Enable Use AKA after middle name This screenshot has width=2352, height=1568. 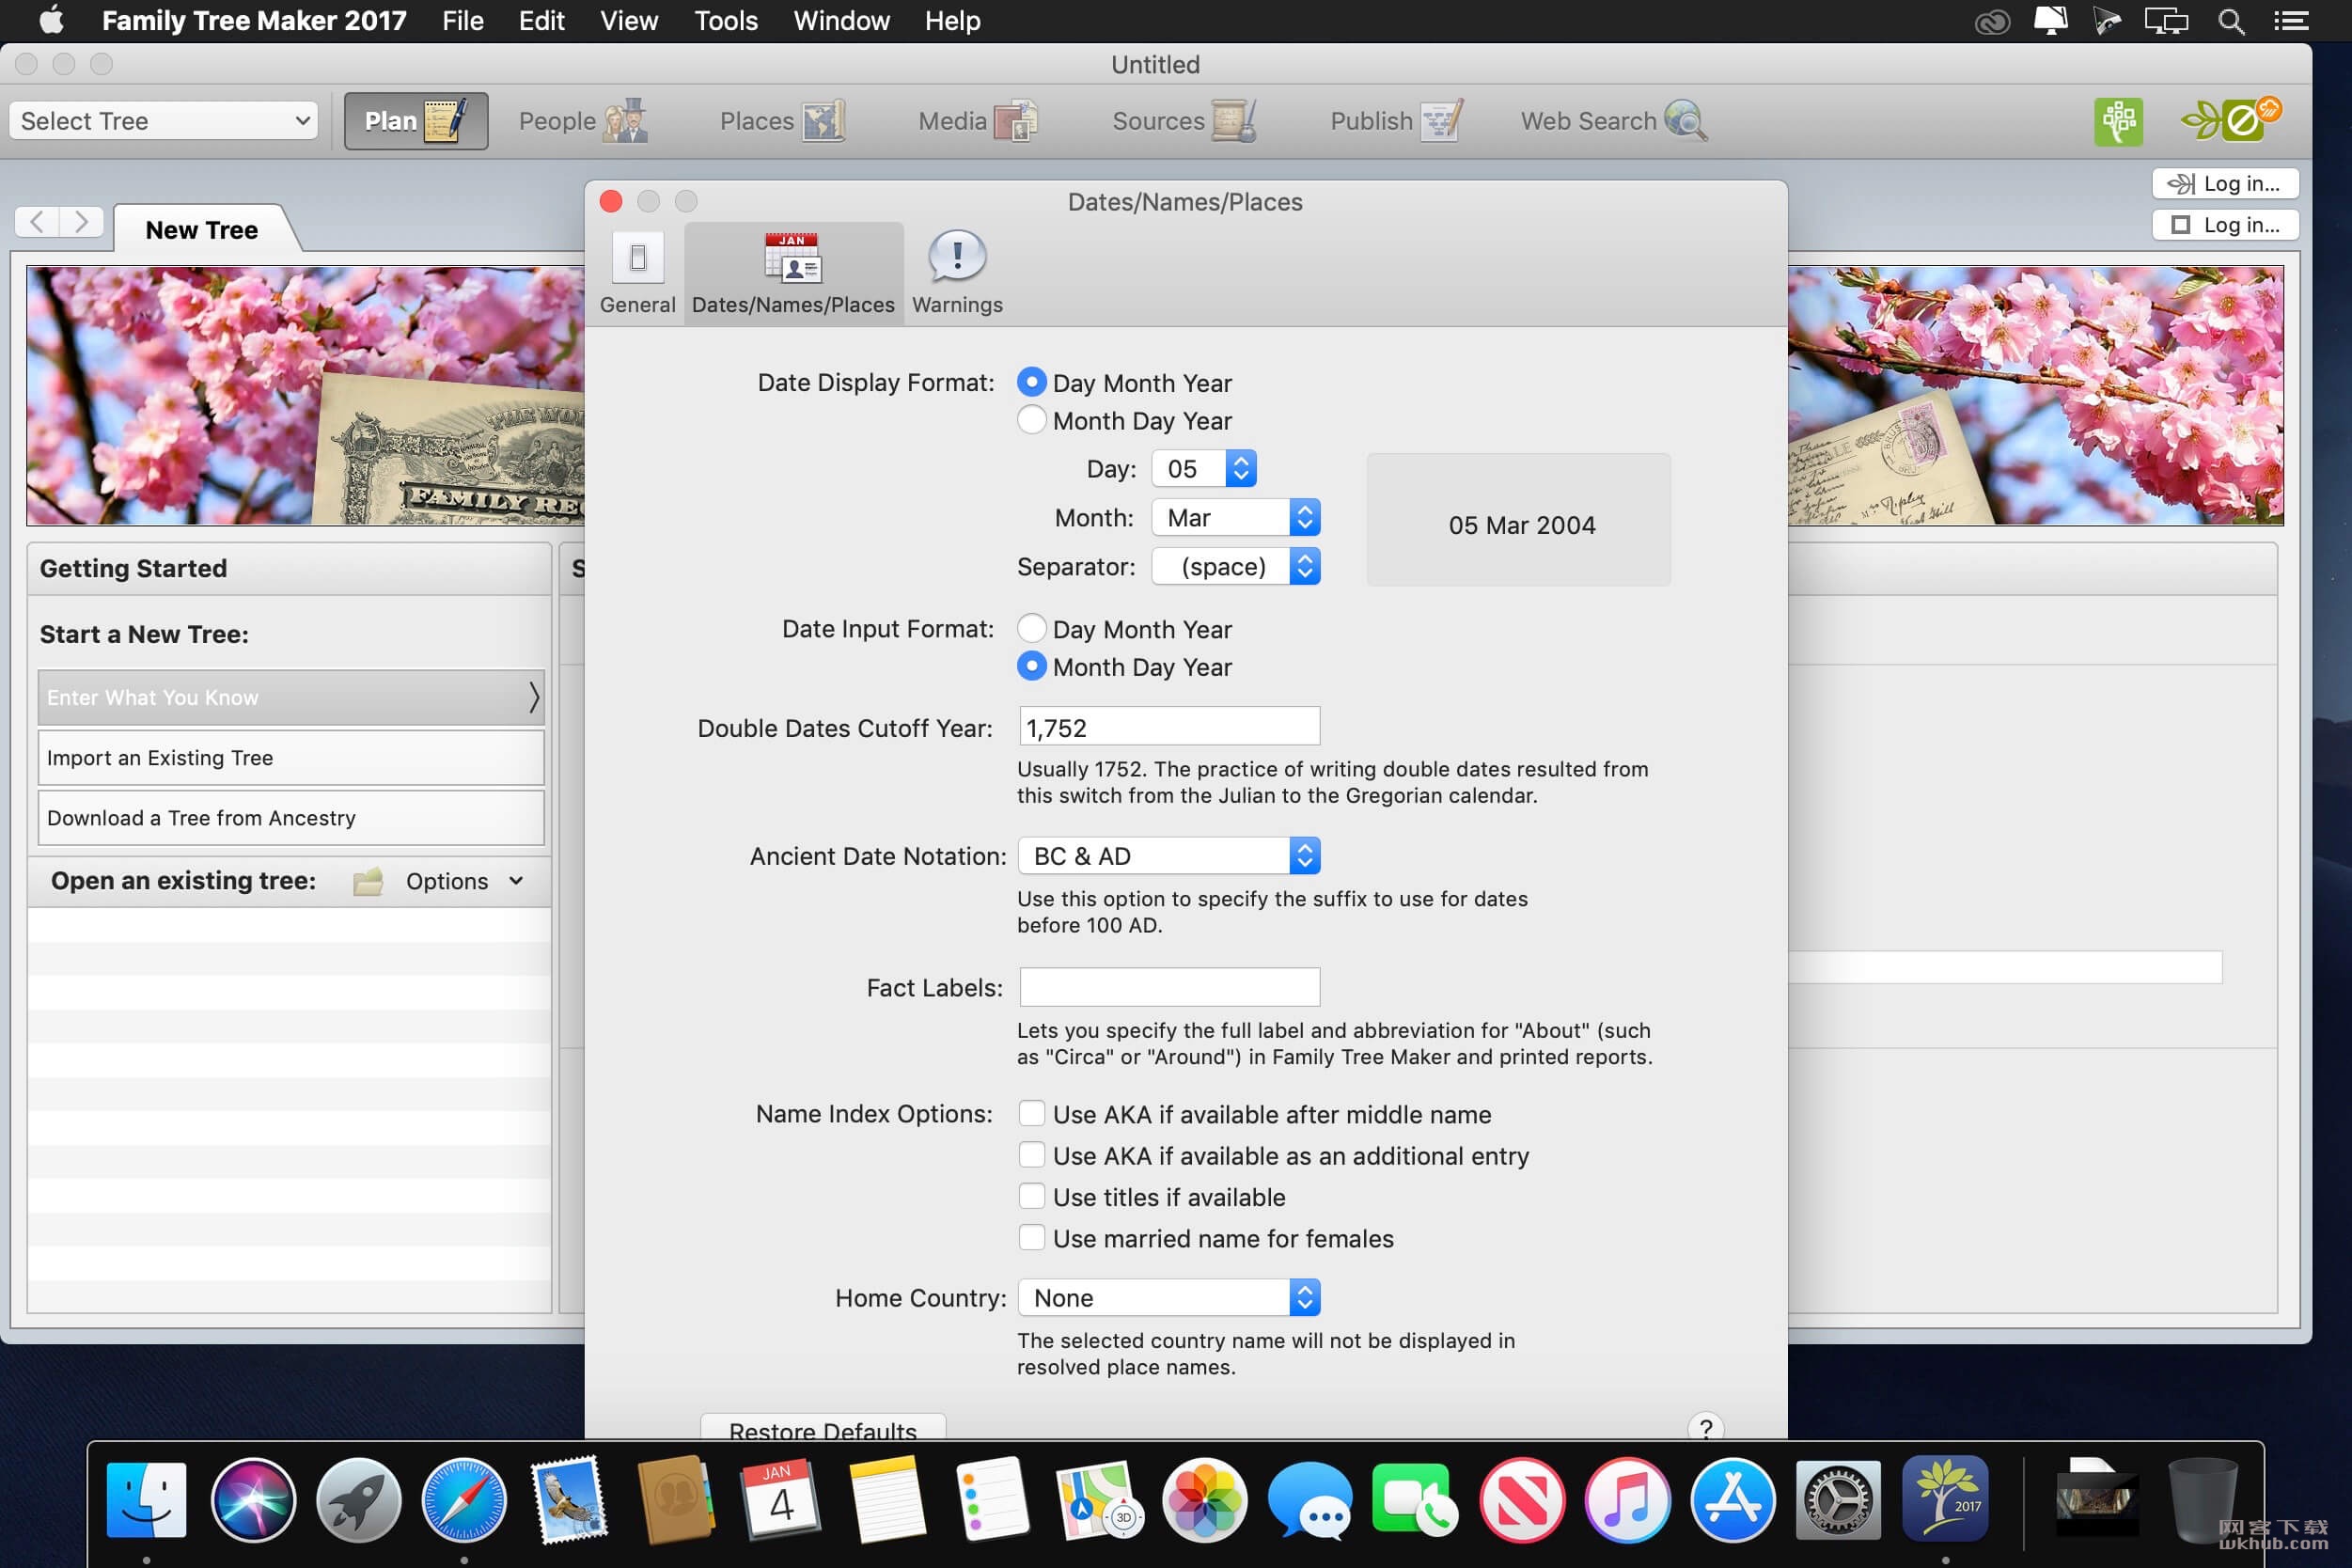click(x=1031, y=1114)
